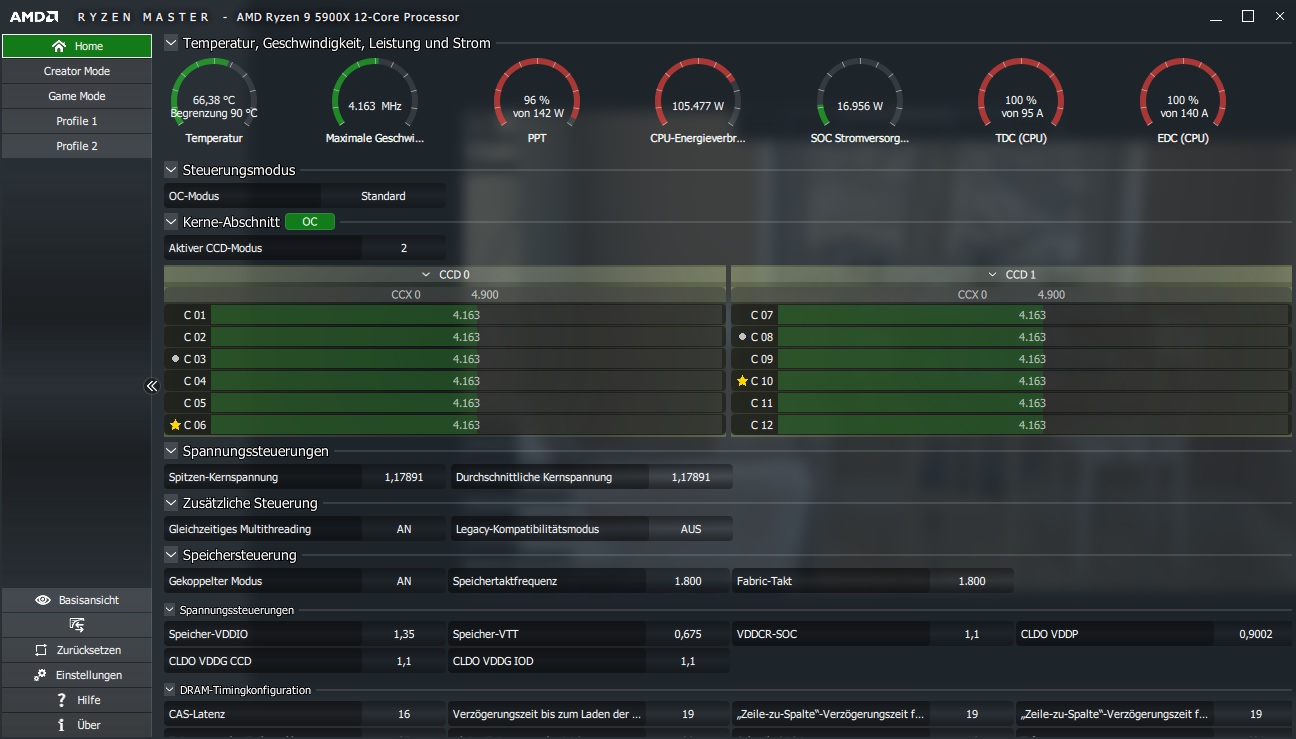Switch to Creator Mode profile
This screenshot has height=739, width=1296.
pos(77,71)
